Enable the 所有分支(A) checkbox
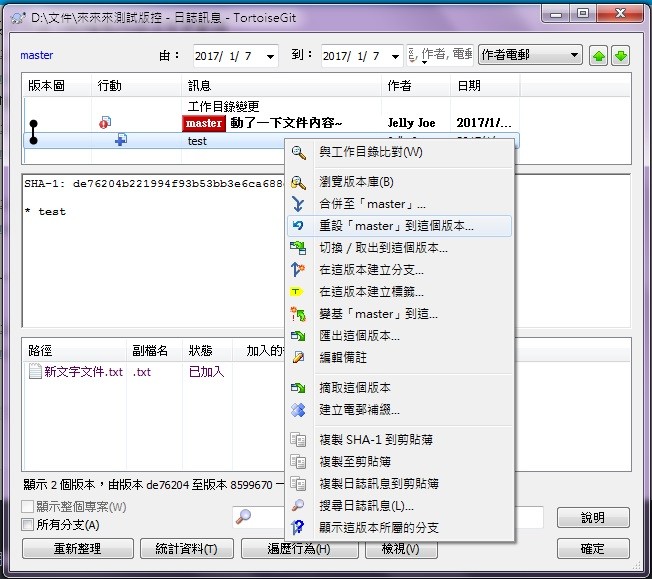Screen dimensions: 652x579 coord(27,525)
